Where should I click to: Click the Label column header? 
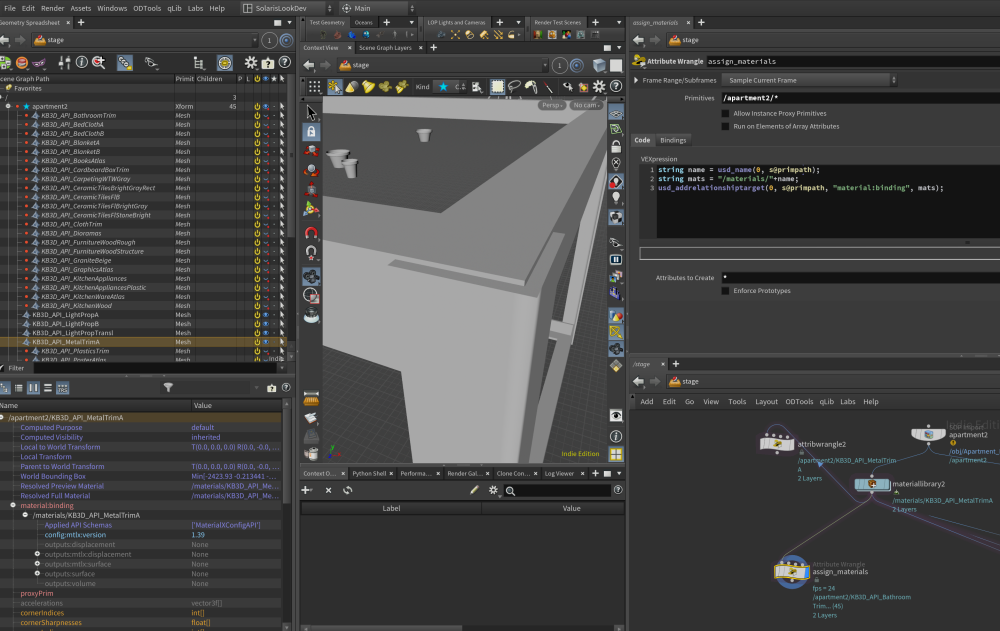click(391, 509)
